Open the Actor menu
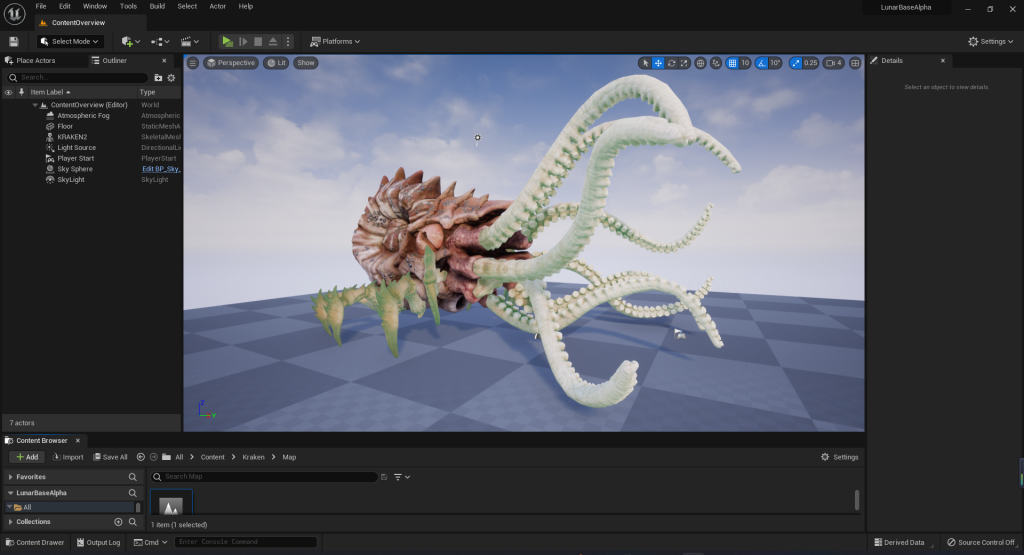Viewport: 1024px width, 555px height. 217,6
